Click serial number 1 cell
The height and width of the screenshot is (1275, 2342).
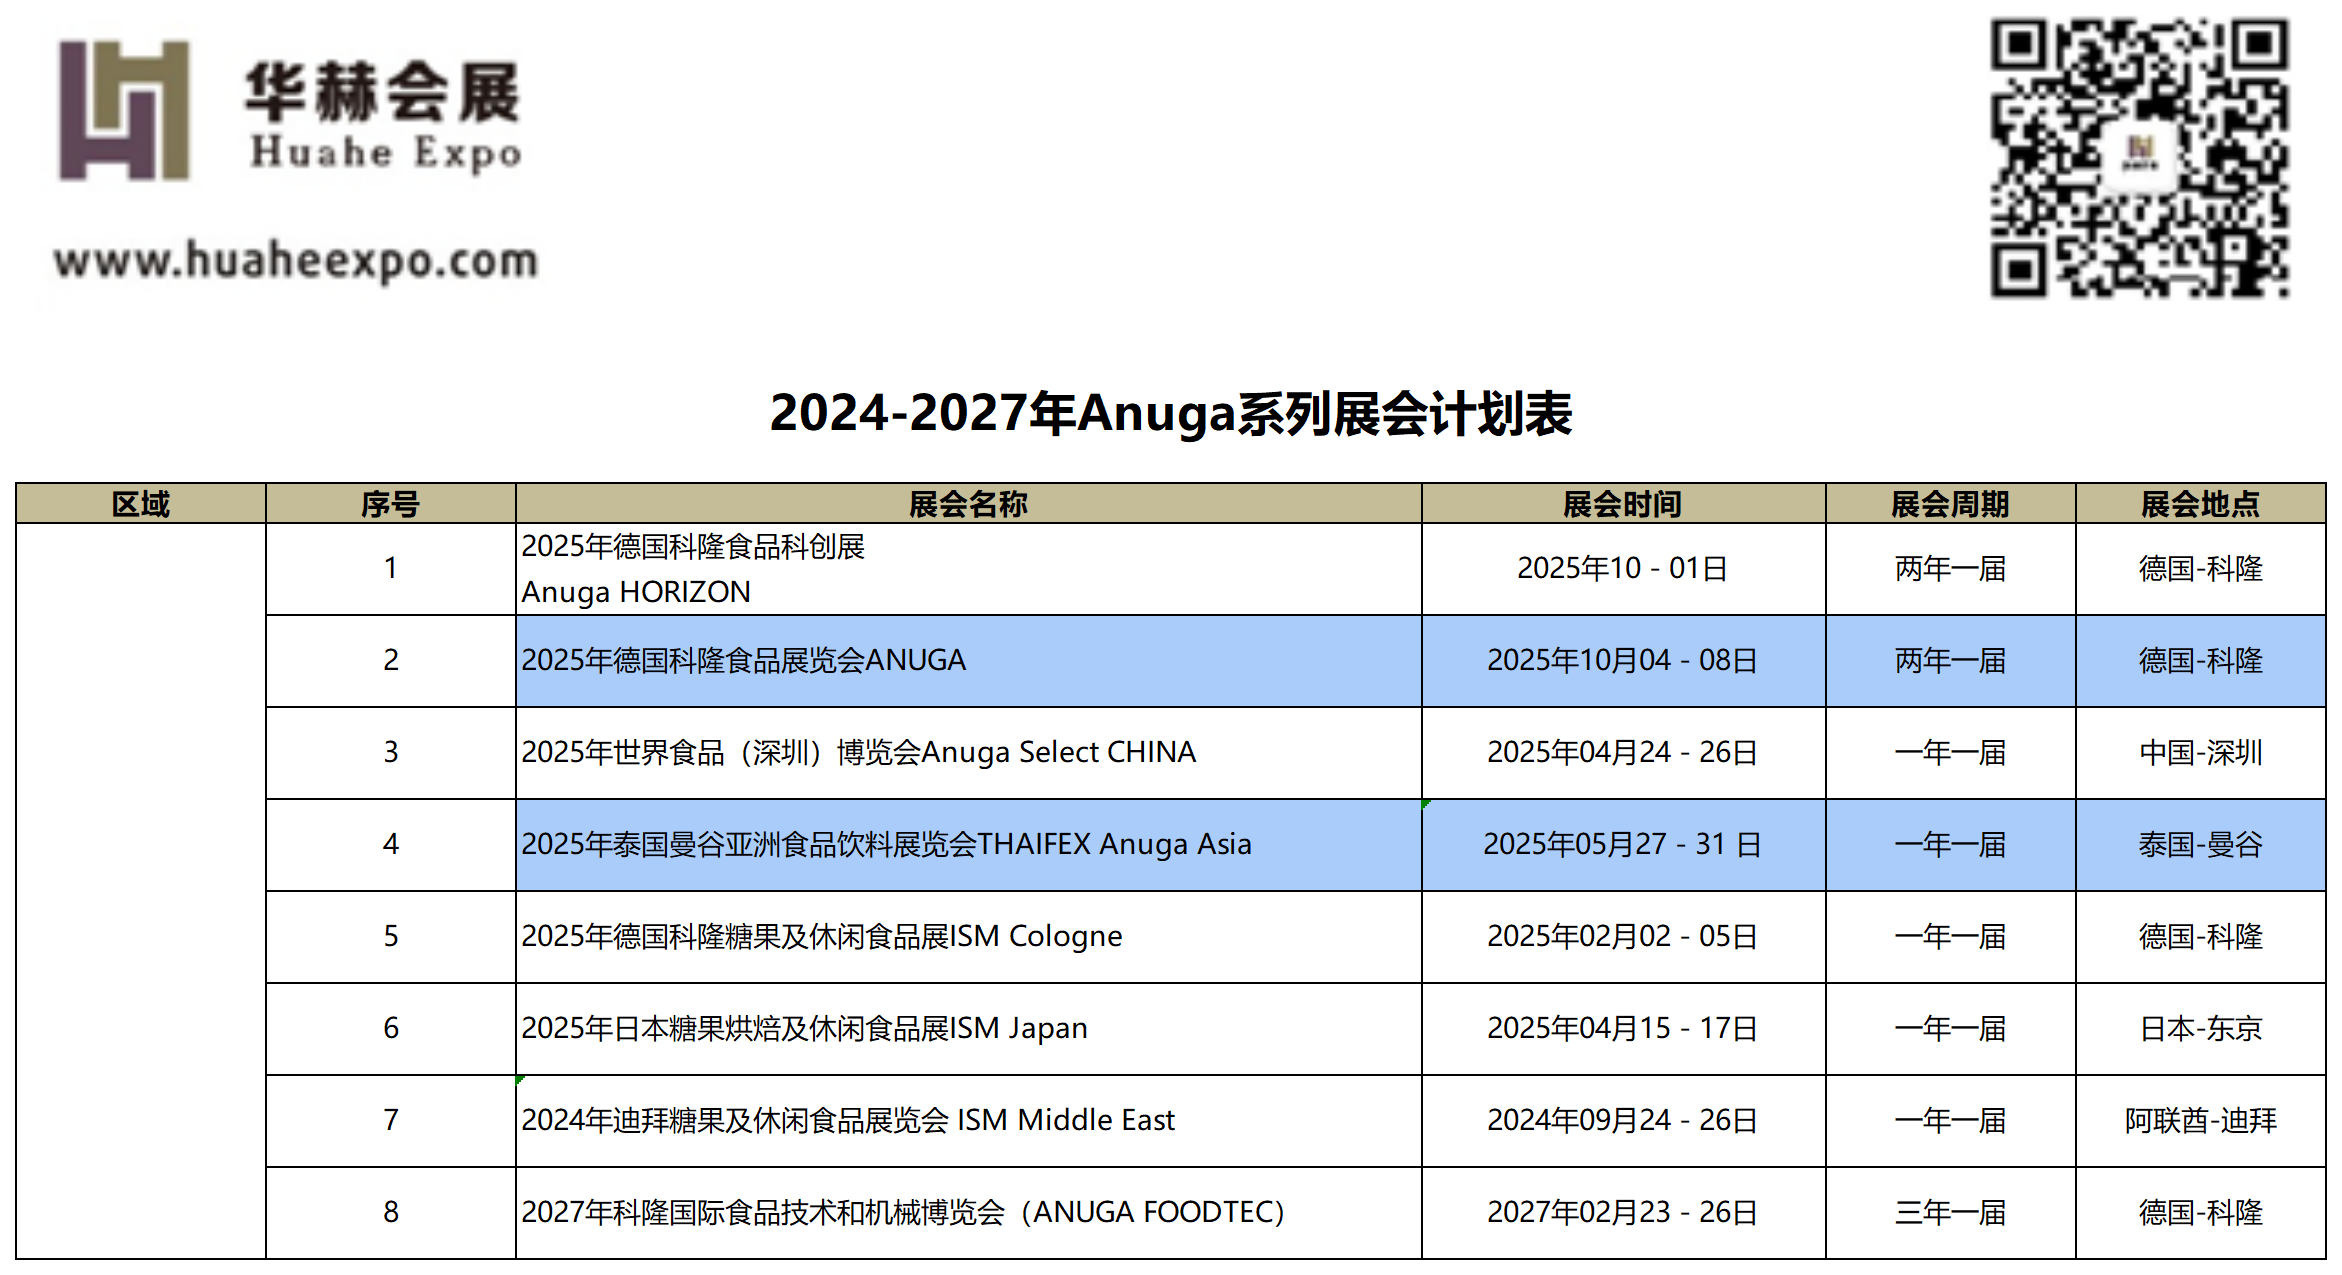tap(391, 569)
